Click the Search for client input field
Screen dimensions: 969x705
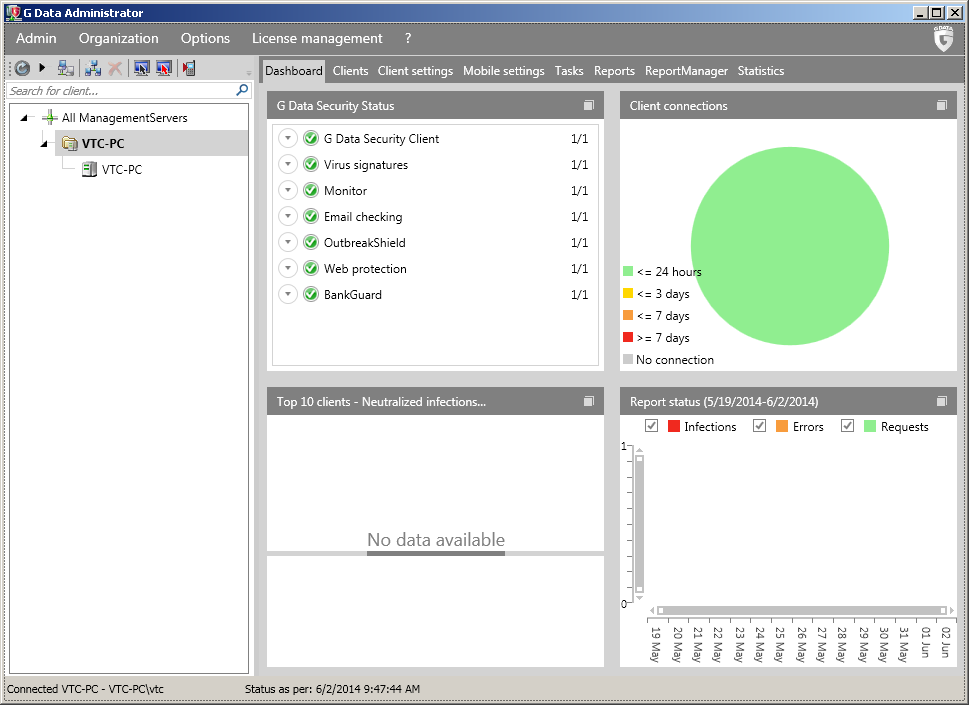[x=120, y=91]
